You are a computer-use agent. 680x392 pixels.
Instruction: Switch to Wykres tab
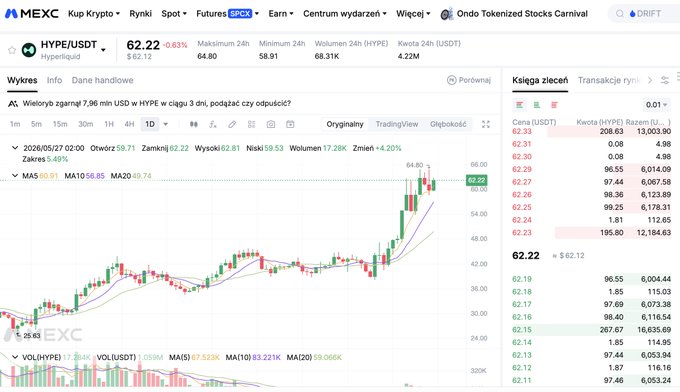[22, 80]
